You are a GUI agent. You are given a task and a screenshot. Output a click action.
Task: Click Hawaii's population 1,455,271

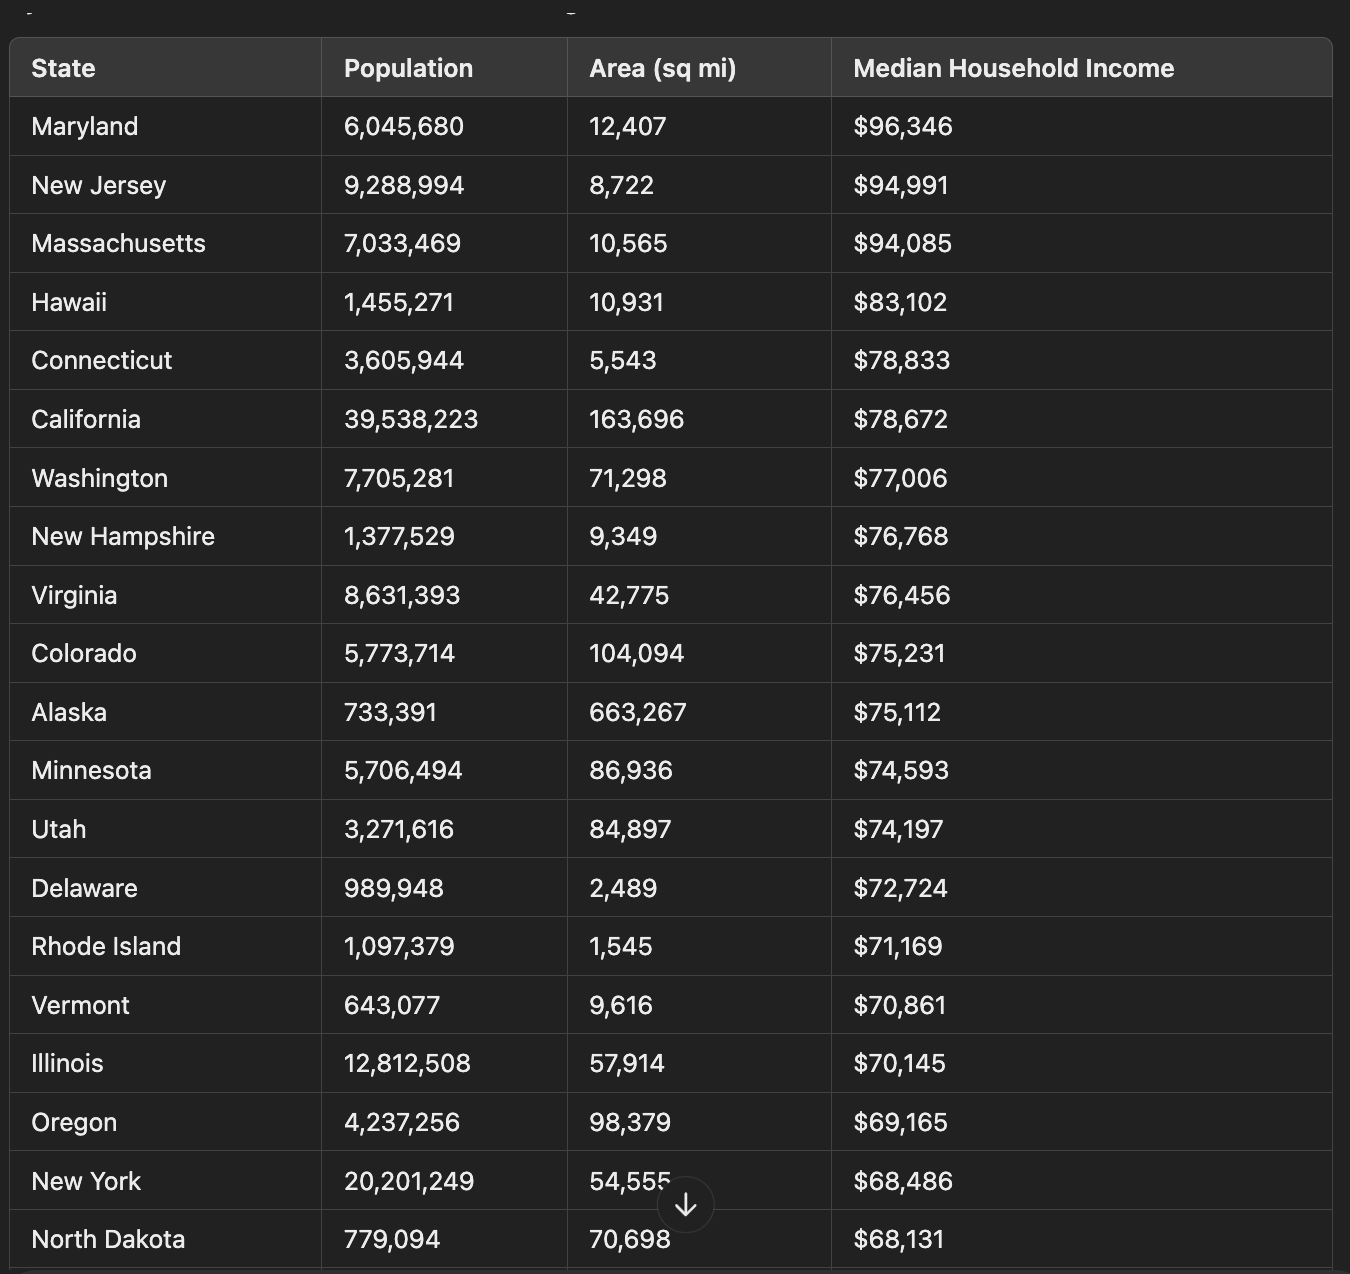[399, 302]
